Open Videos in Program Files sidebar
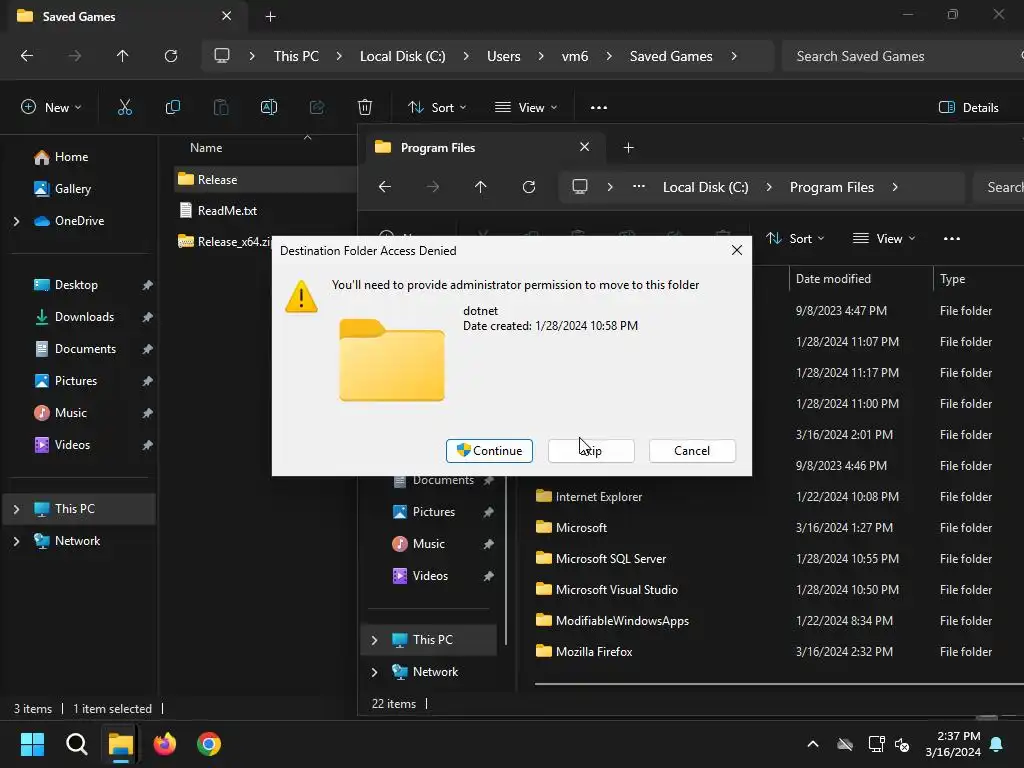The width and height of the screenshot is (1024, 768). (x=430, y=575)
